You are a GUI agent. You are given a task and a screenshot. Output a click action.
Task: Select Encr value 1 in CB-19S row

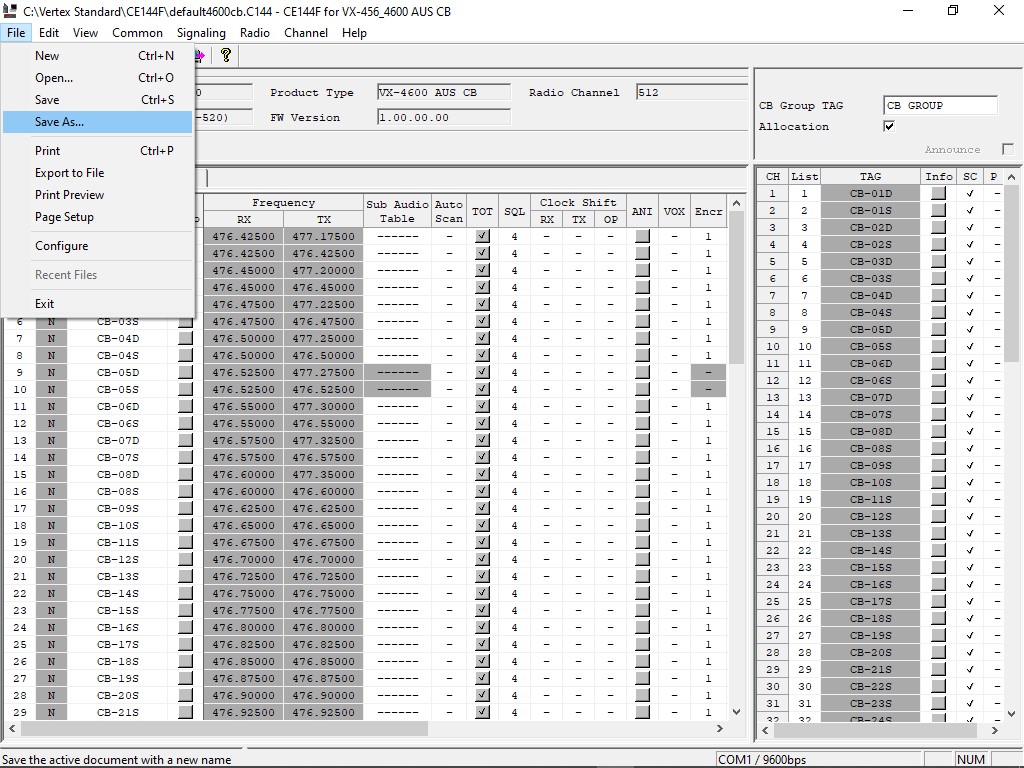pos(709,678)
